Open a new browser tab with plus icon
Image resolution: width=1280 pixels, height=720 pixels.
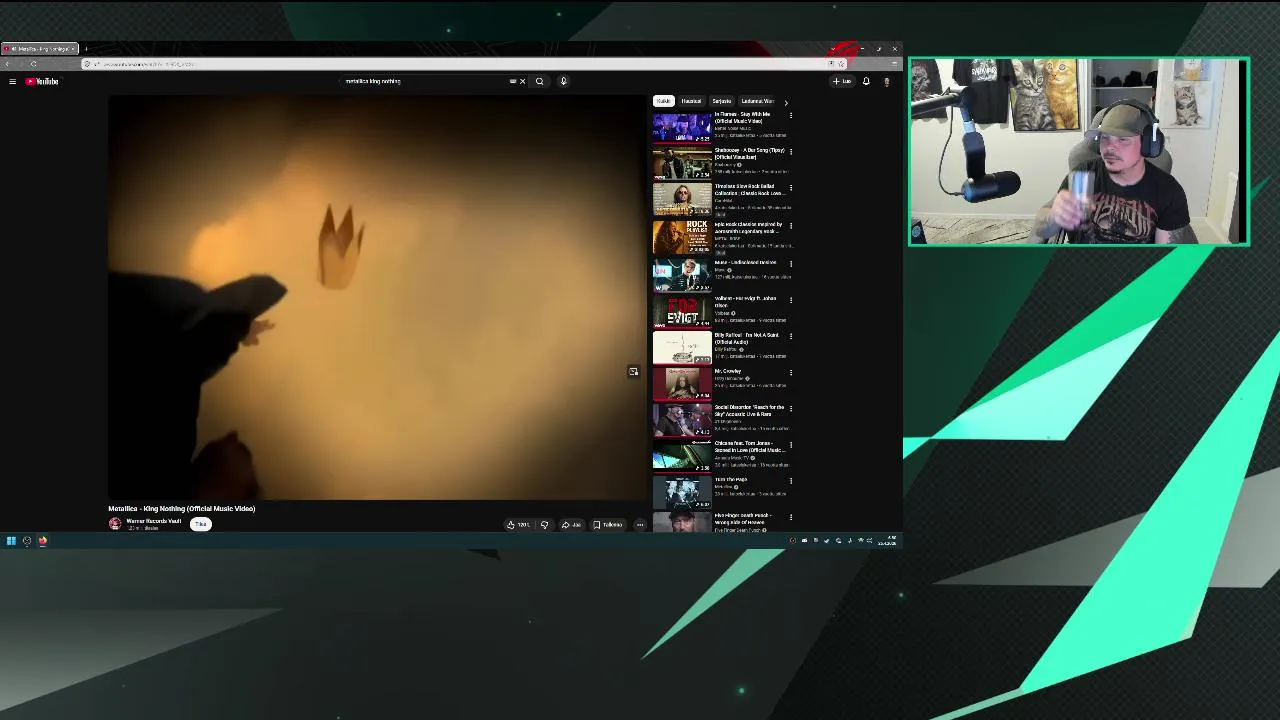[86, 49]
